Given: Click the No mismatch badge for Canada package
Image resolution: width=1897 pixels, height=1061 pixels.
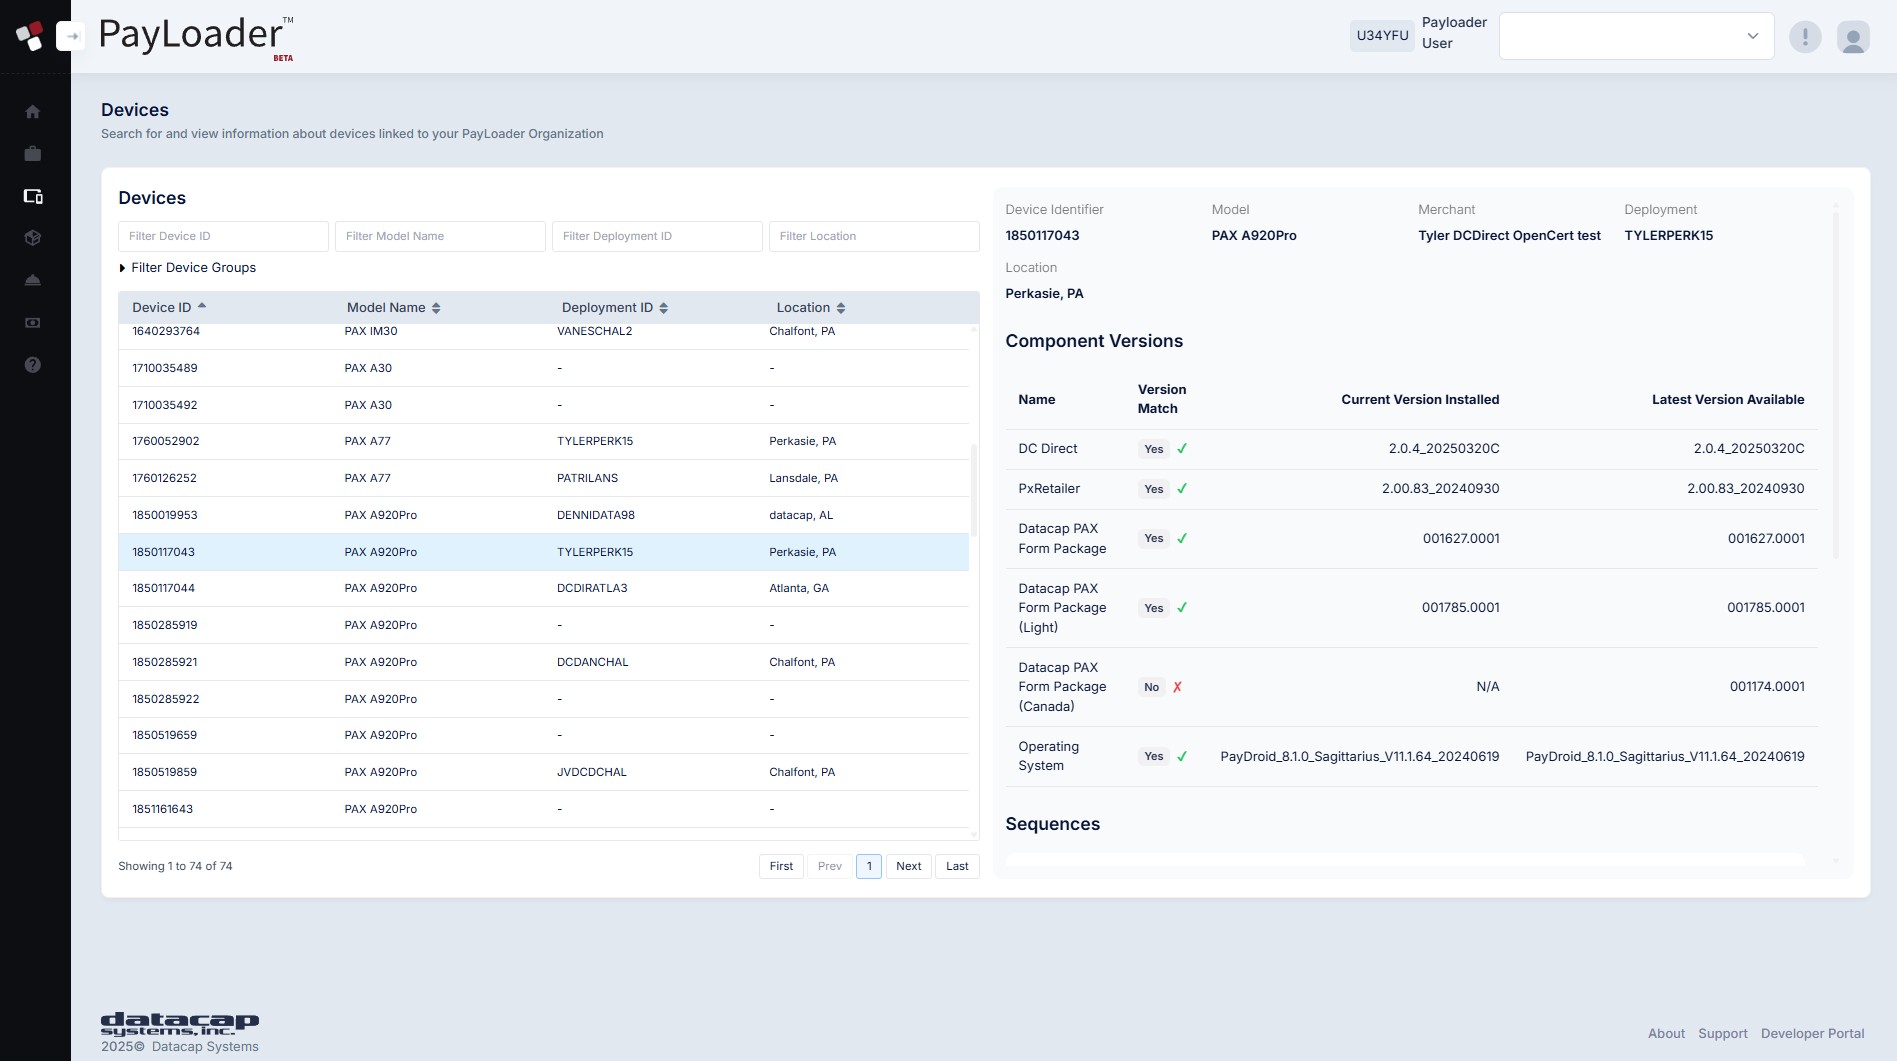Looking at the screenshot, I should [x=1151, y=687].
